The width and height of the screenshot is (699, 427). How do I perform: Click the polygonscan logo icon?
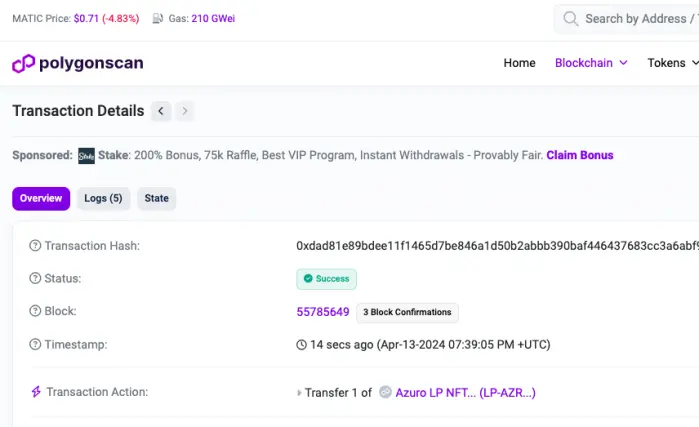tap(23, 63)
